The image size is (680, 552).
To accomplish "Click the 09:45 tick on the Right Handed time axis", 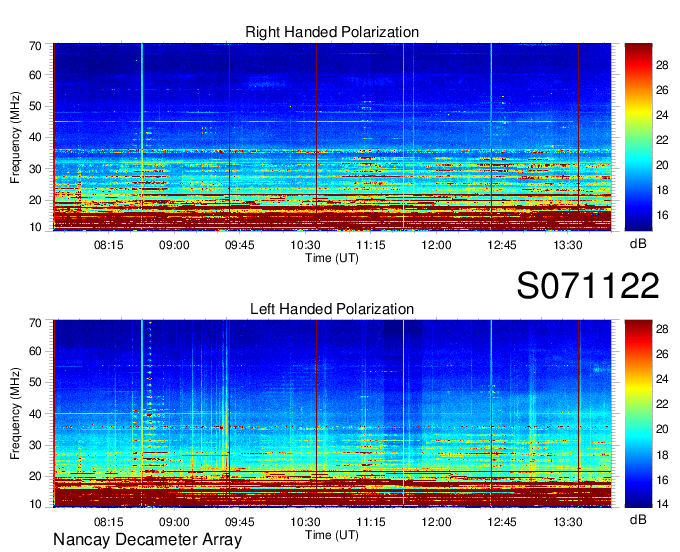I will (x=239, y=245).
